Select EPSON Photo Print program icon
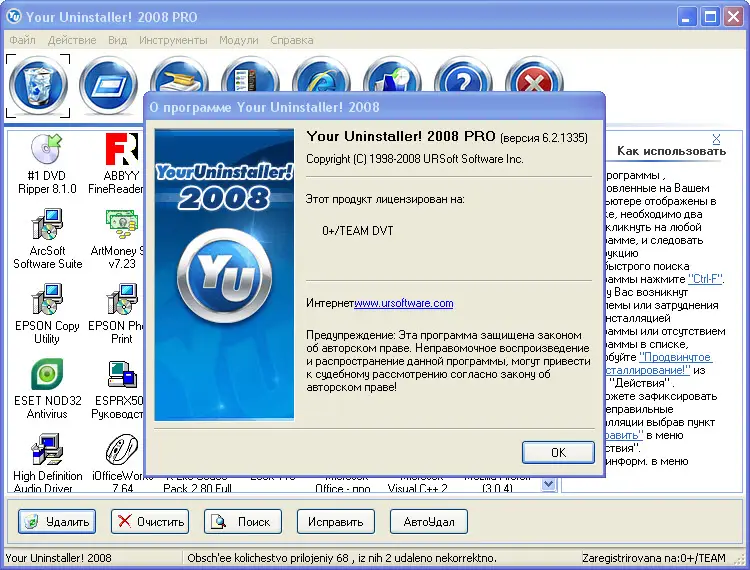This screenshot has width=750, height=570. [121, 299]
